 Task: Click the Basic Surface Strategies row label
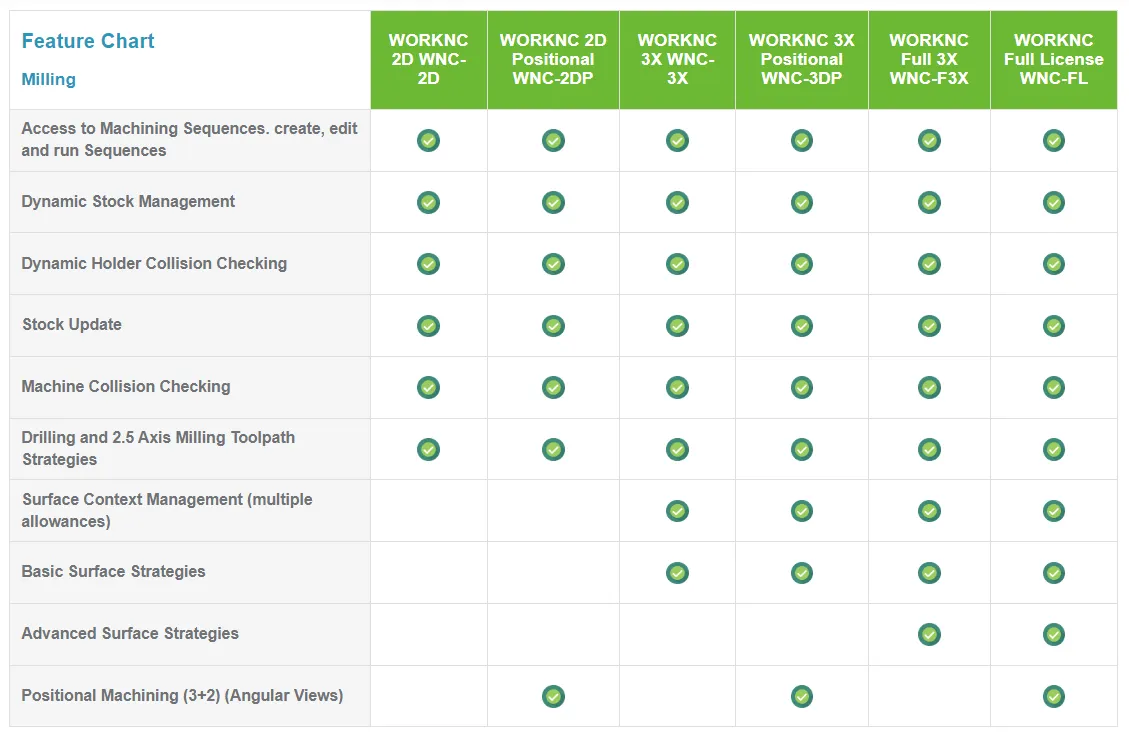[x=113, y=572]
